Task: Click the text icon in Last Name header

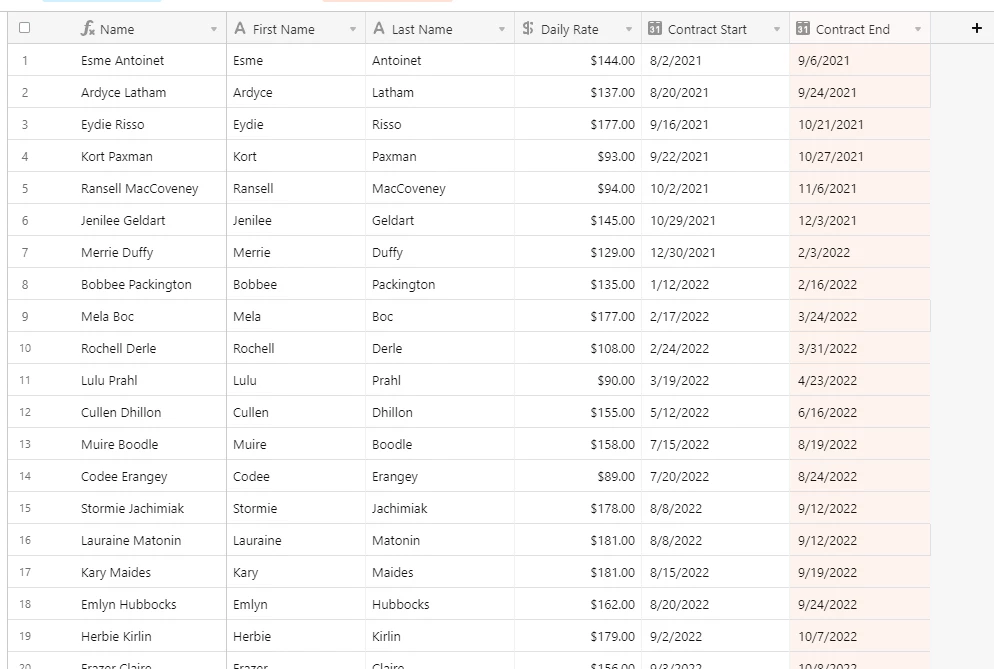Action: pos(378,29)
